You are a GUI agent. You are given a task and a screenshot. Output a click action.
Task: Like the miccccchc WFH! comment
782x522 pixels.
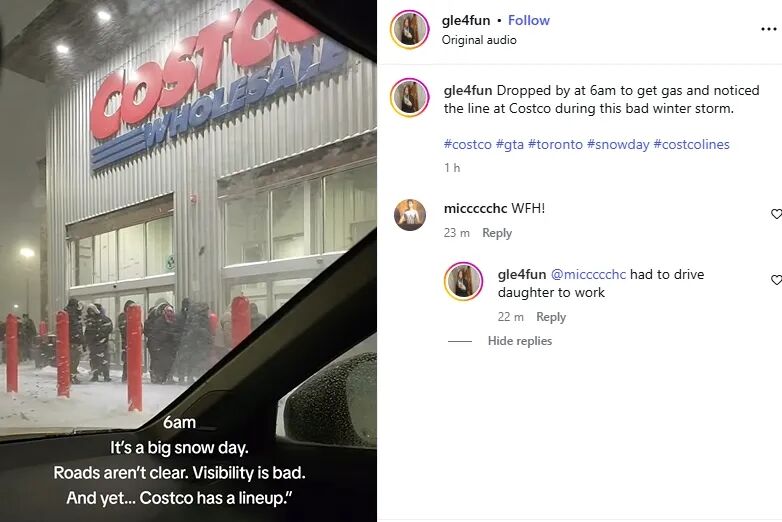[x=777, y=214]
